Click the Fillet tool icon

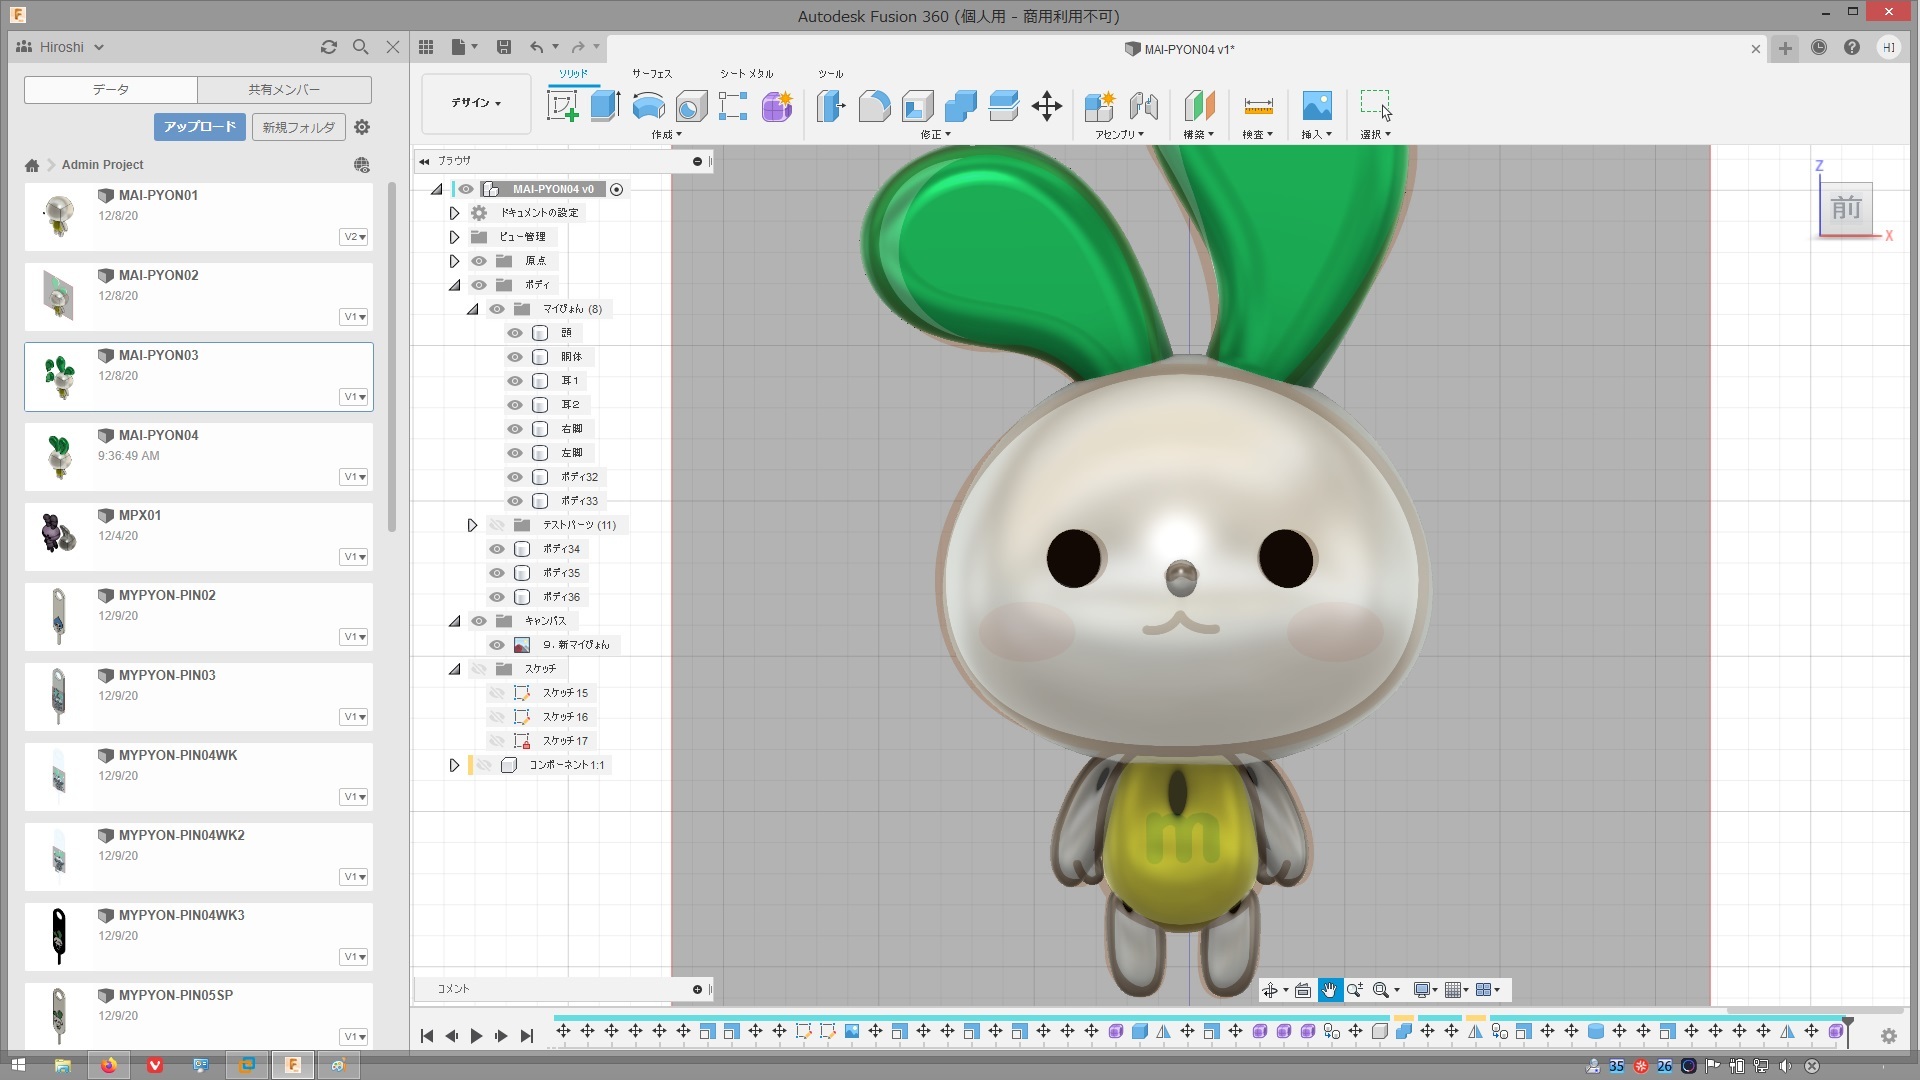click(874, 105)
